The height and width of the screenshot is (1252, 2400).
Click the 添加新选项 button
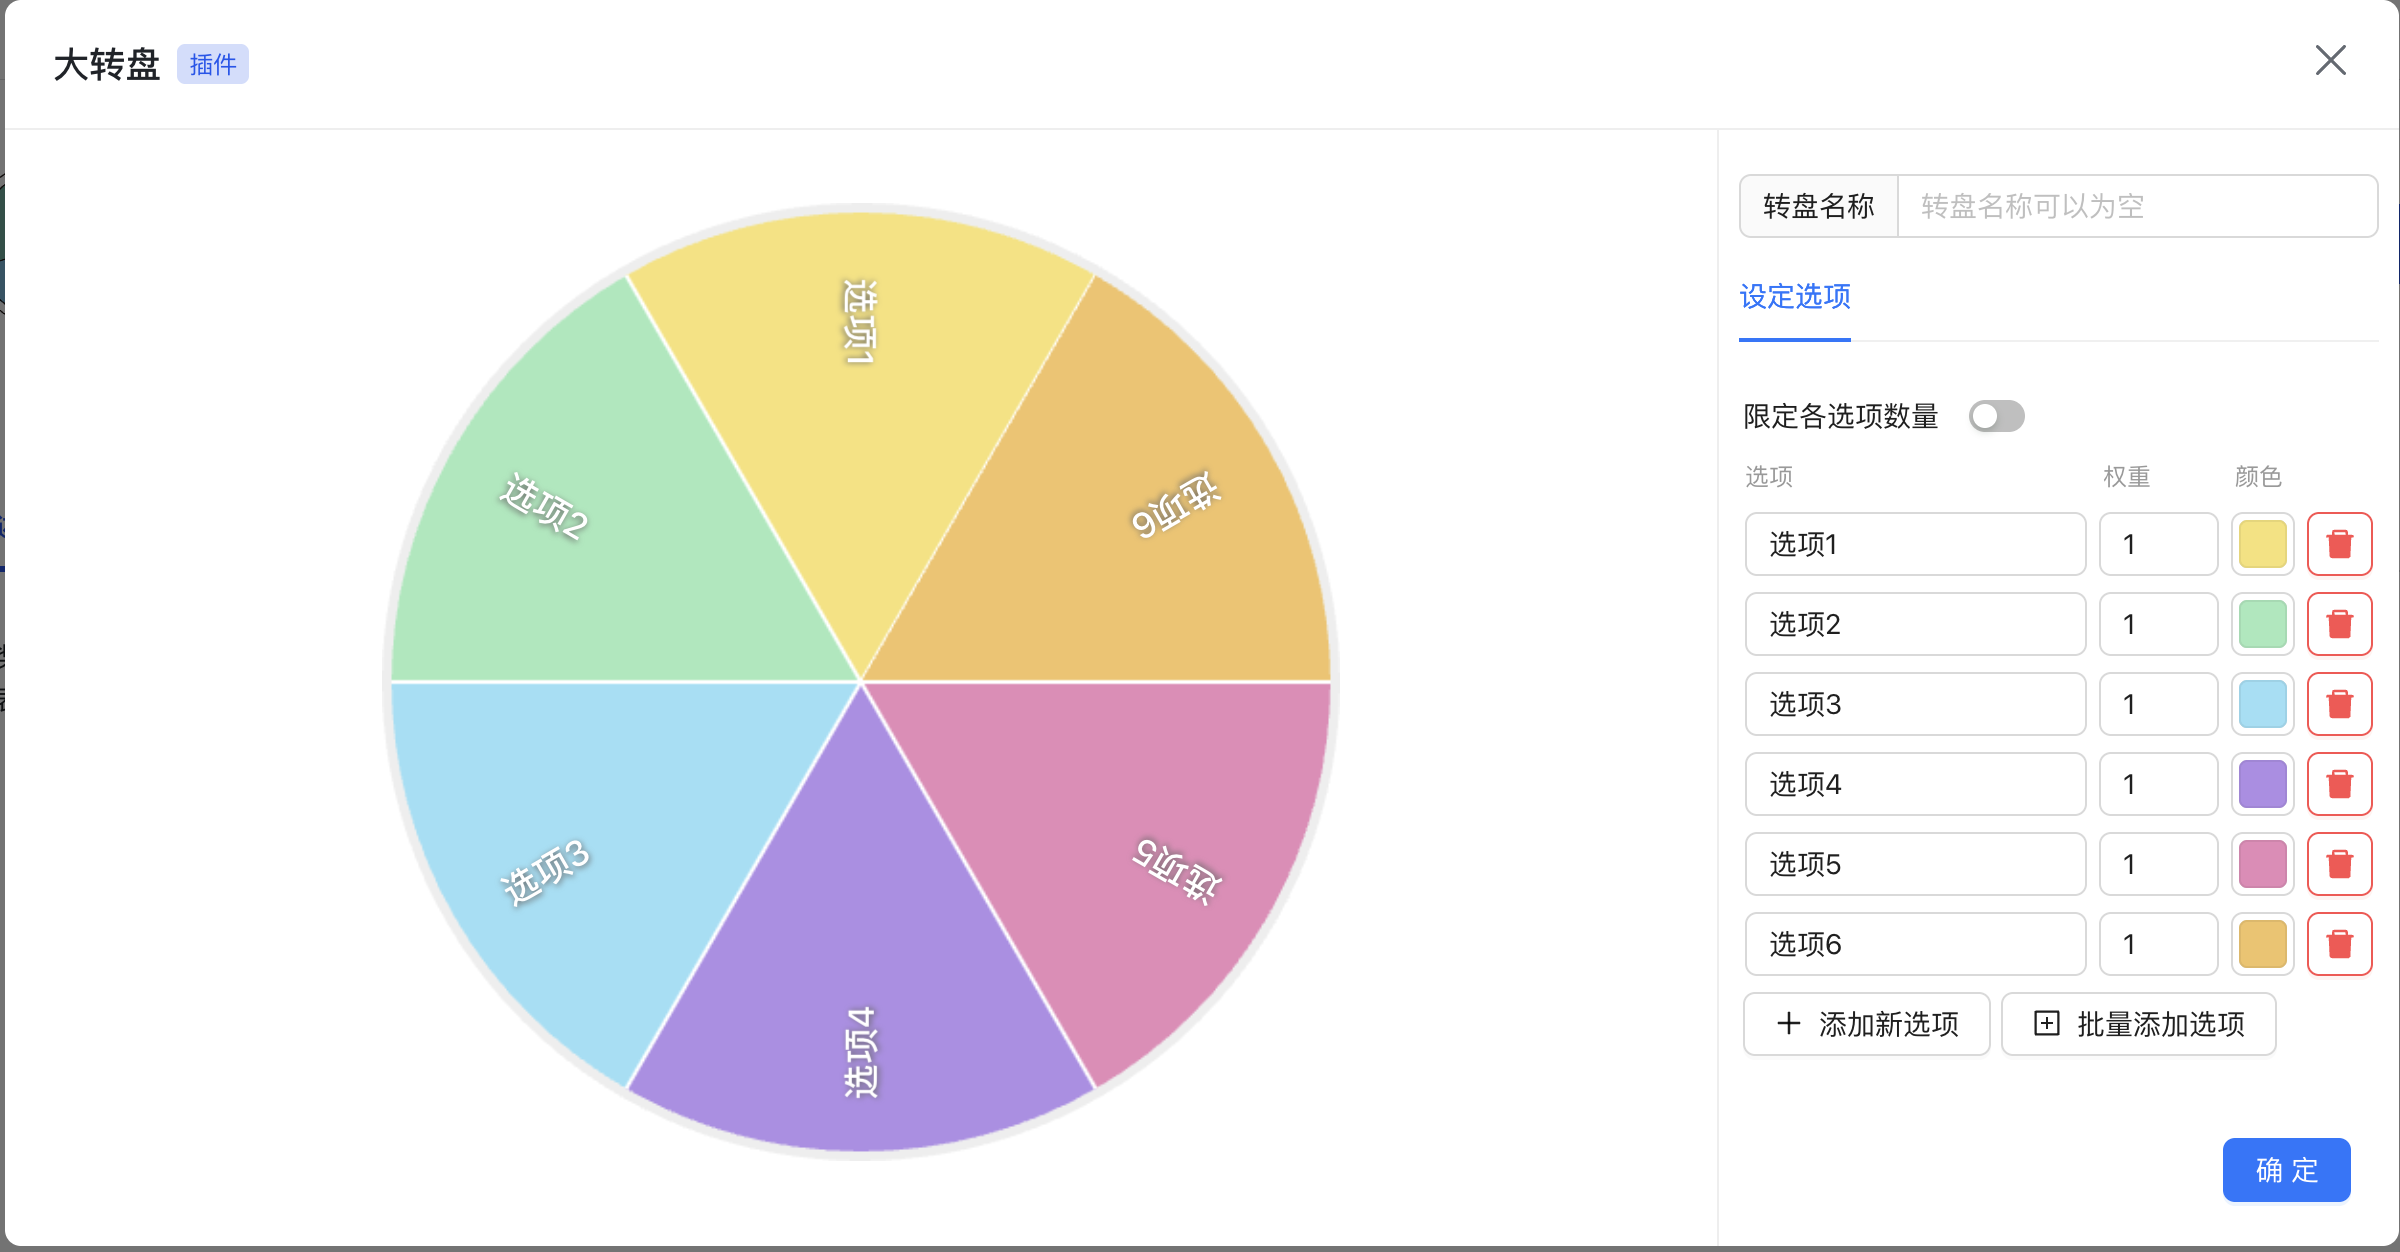[x=1866, y=1024]
